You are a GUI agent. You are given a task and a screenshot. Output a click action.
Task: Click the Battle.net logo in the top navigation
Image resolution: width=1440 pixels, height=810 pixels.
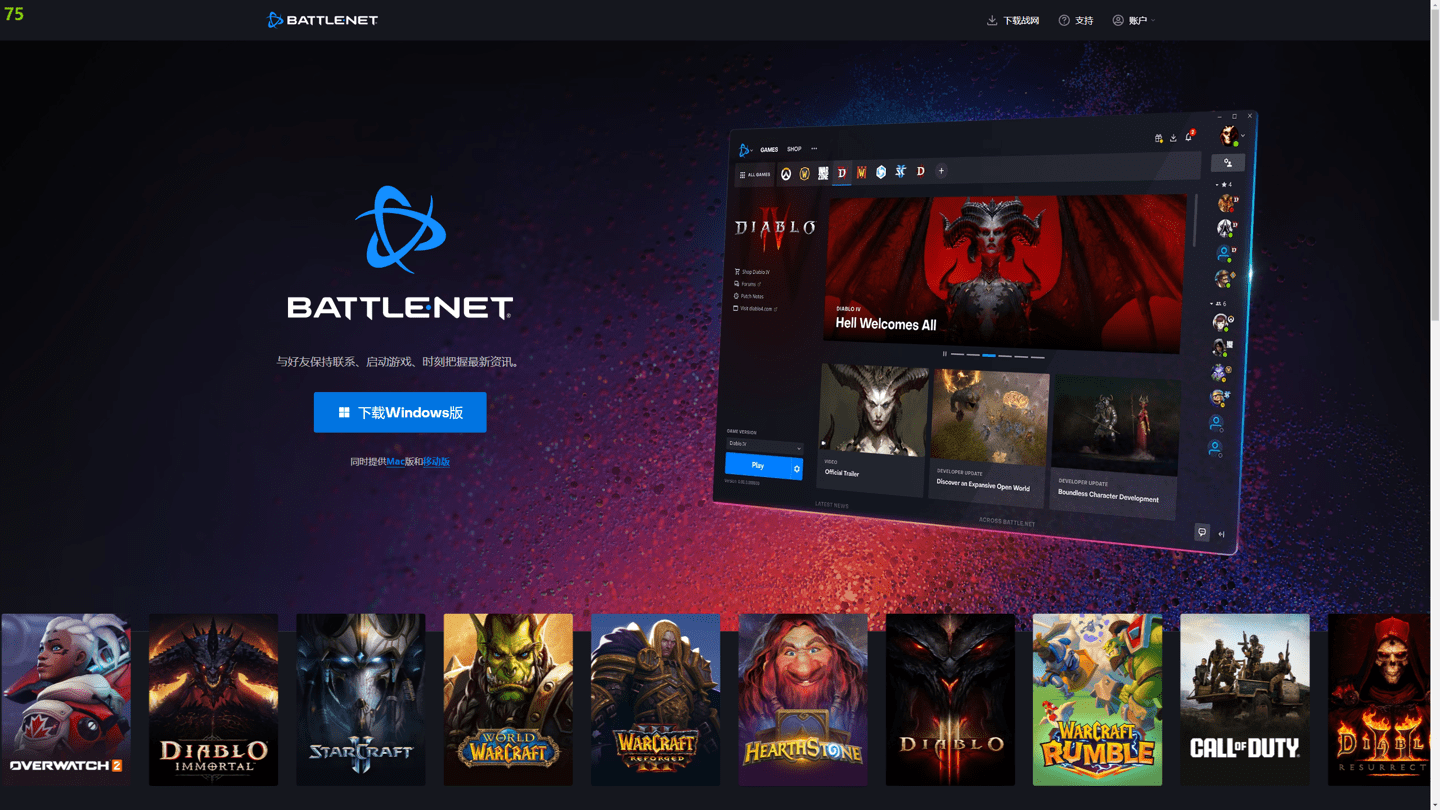322,20
